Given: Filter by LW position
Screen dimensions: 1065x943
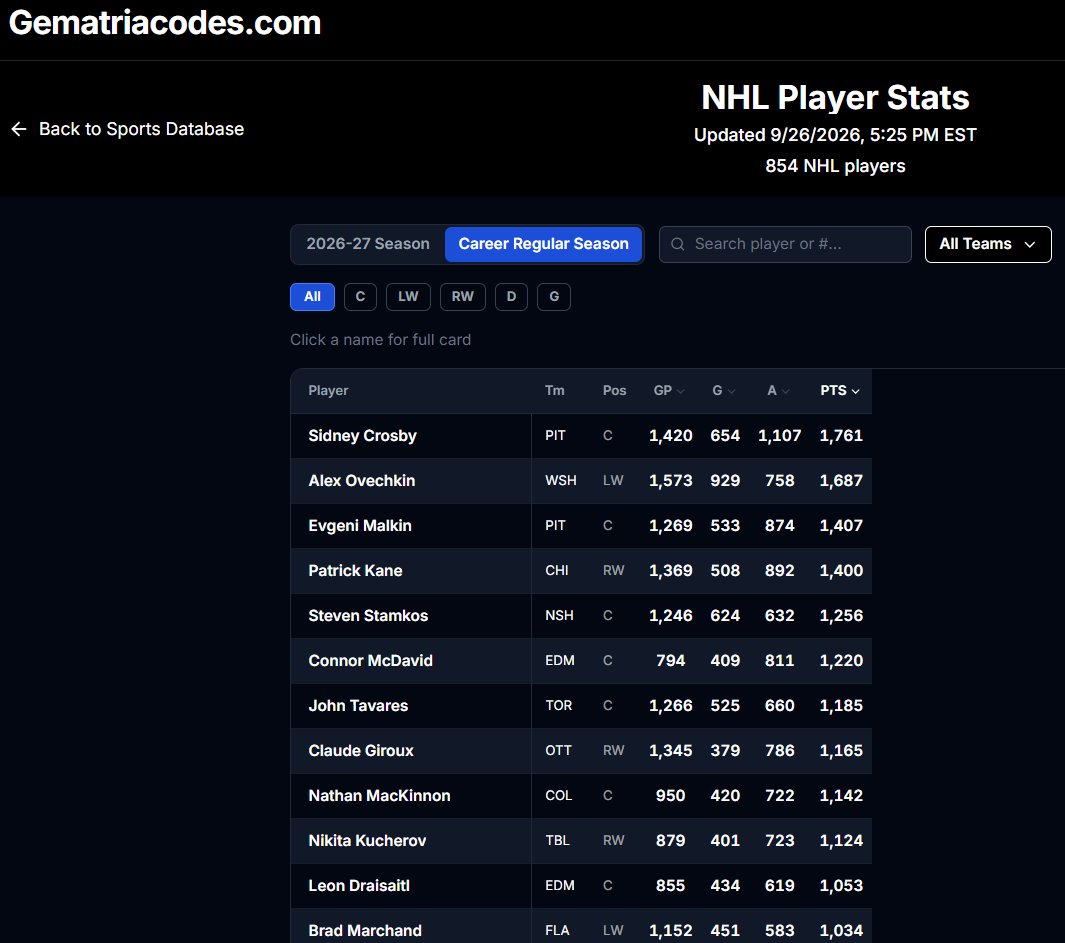Looking at the screenshot, I should pos(408,297).
